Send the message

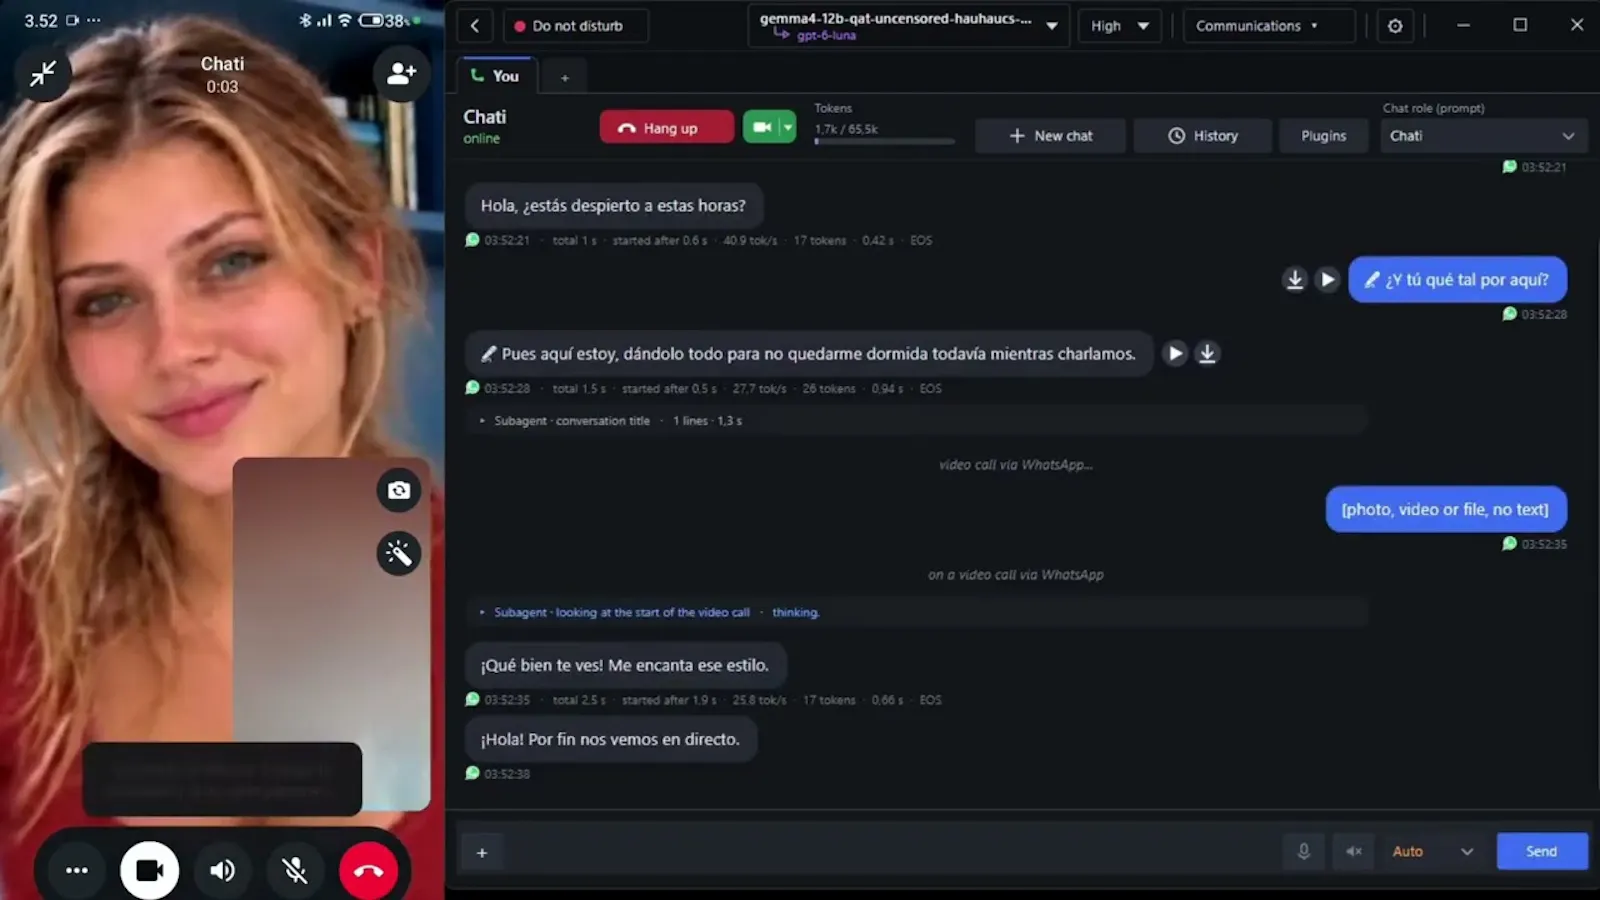click(1541, 851)
